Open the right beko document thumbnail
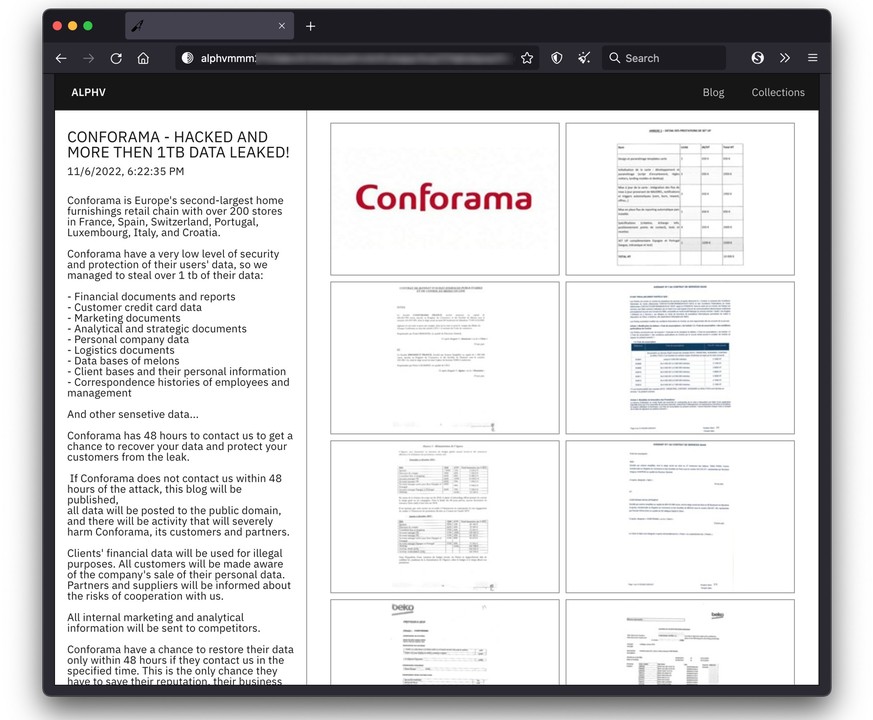This screenshot has height=720, width=873. point(680,642)
